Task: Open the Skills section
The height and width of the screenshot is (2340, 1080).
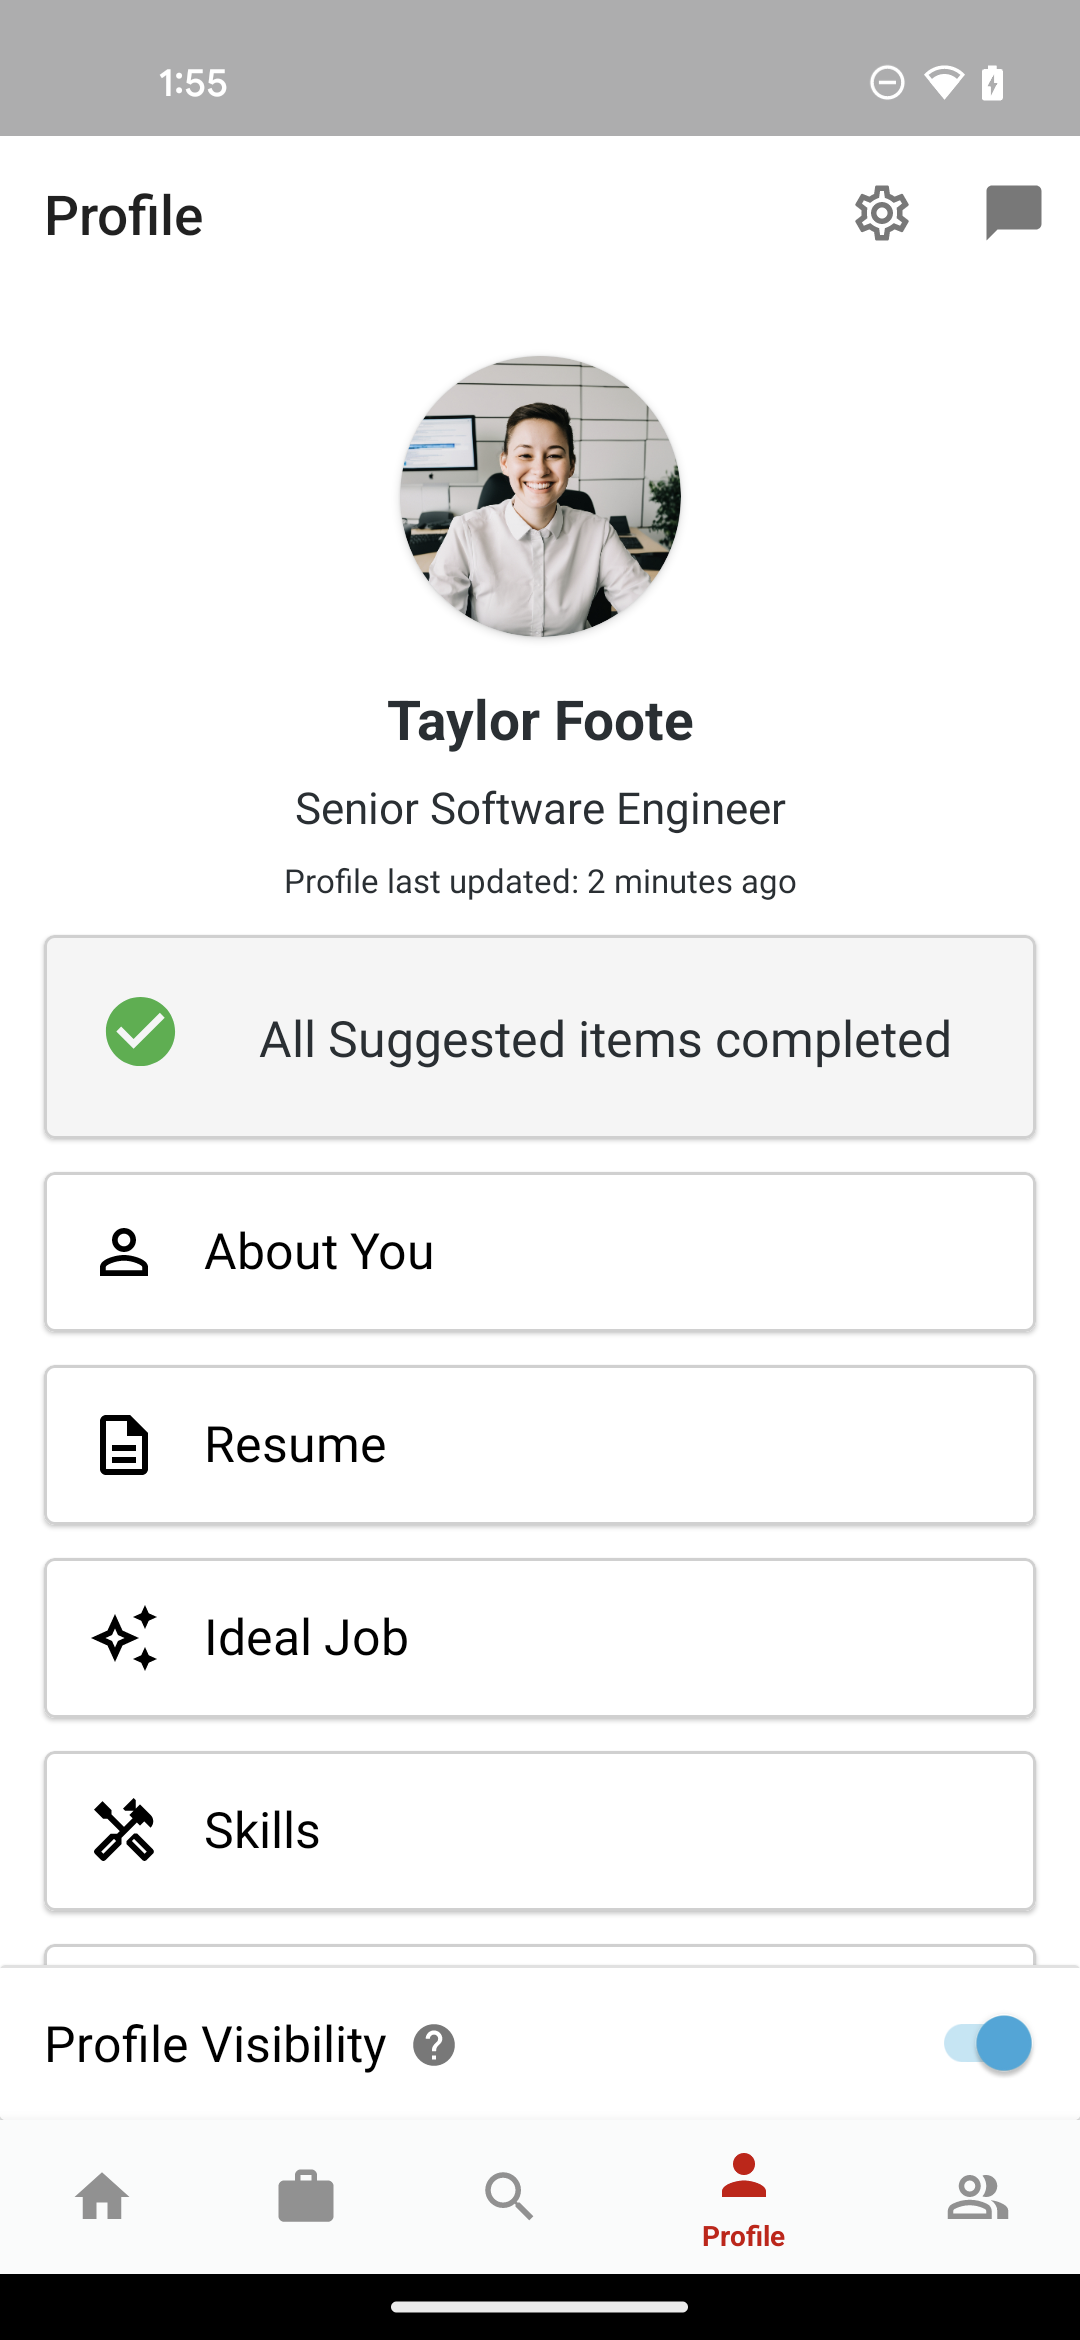Action: (540, 1831)
